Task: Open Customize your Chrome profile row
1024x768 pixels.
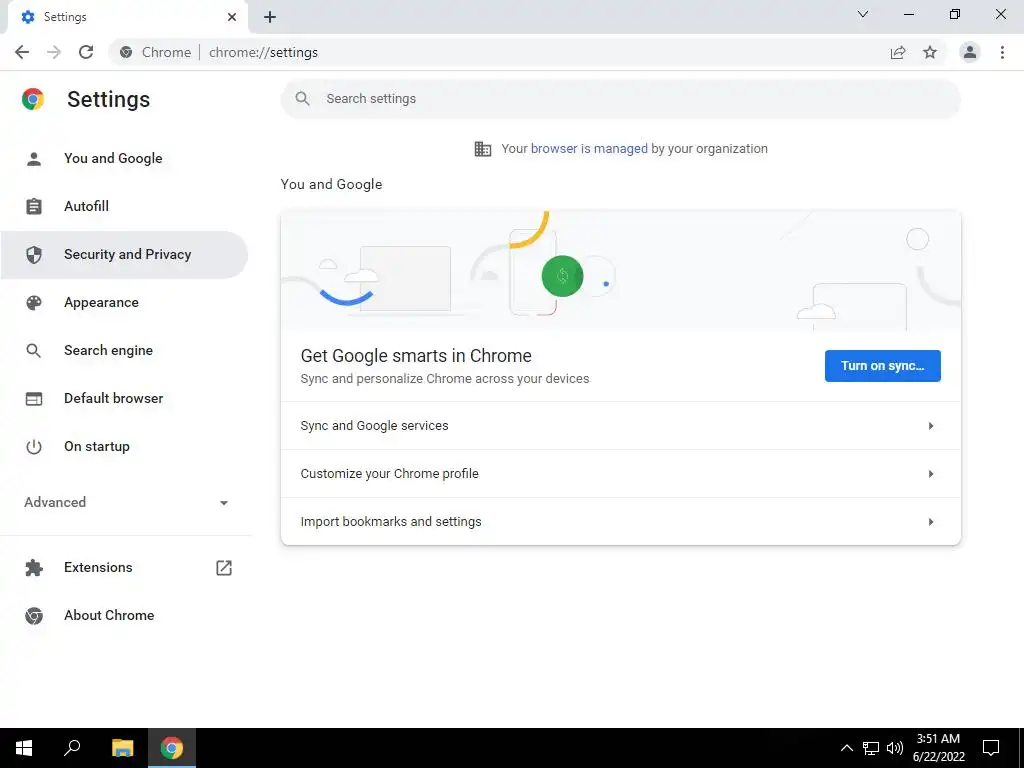Action: pyautogui.click(x=620, y=473)
